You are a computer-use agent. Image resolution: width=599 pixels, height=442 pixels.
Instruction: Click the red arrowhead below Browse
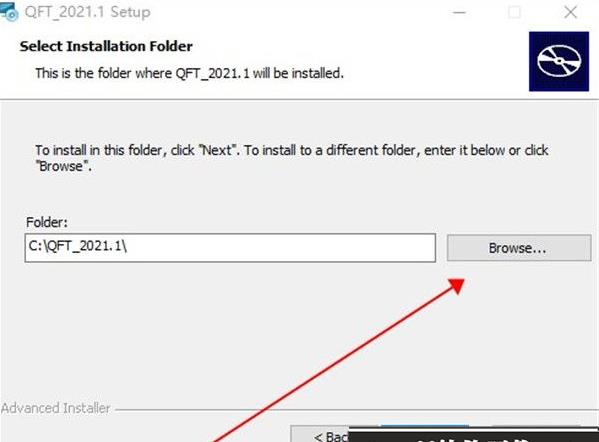457,286
